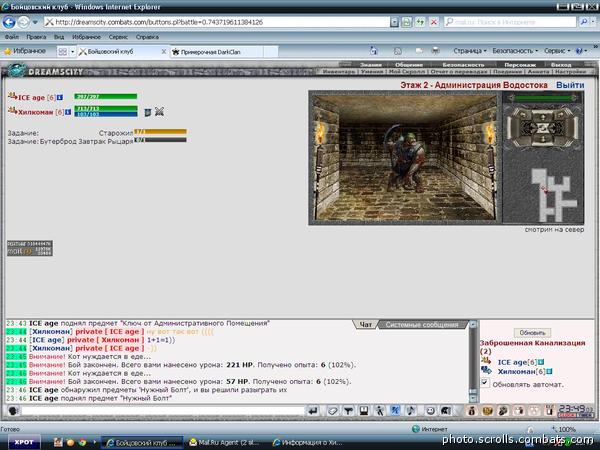Screen dimensions: 600x450
Task: Click the chat scrollbar down arrow
Action: point(473,398)
